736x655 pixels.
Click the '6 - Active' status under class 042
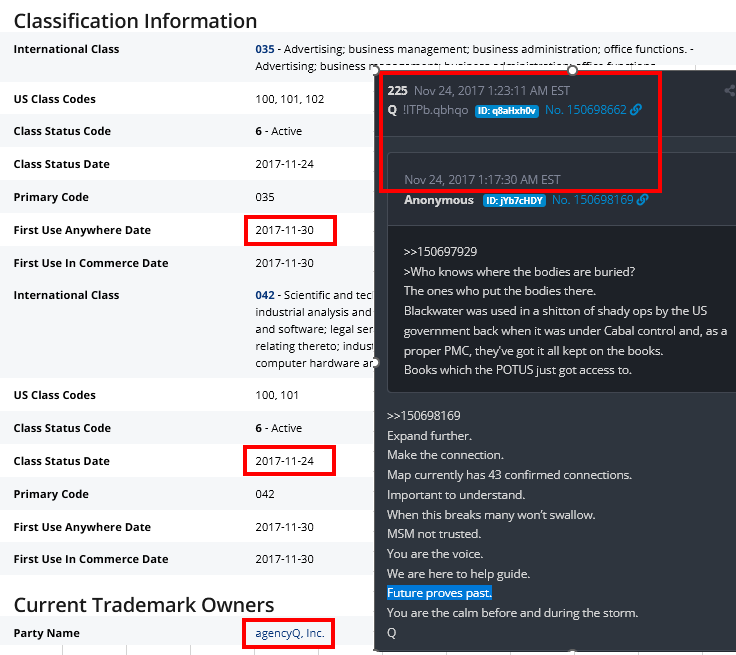[278, 428]
